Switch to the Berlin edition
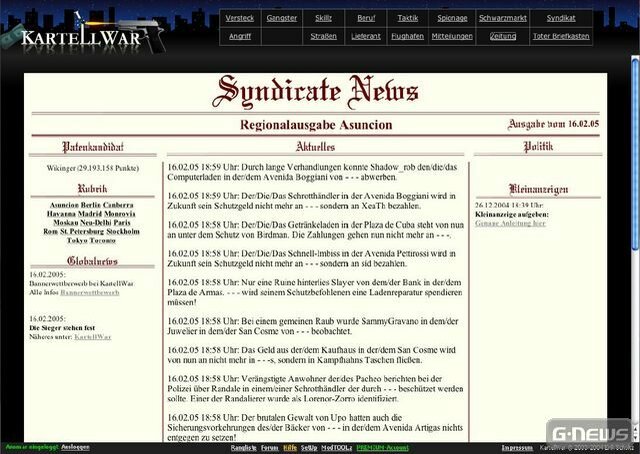 click(91, 205)
